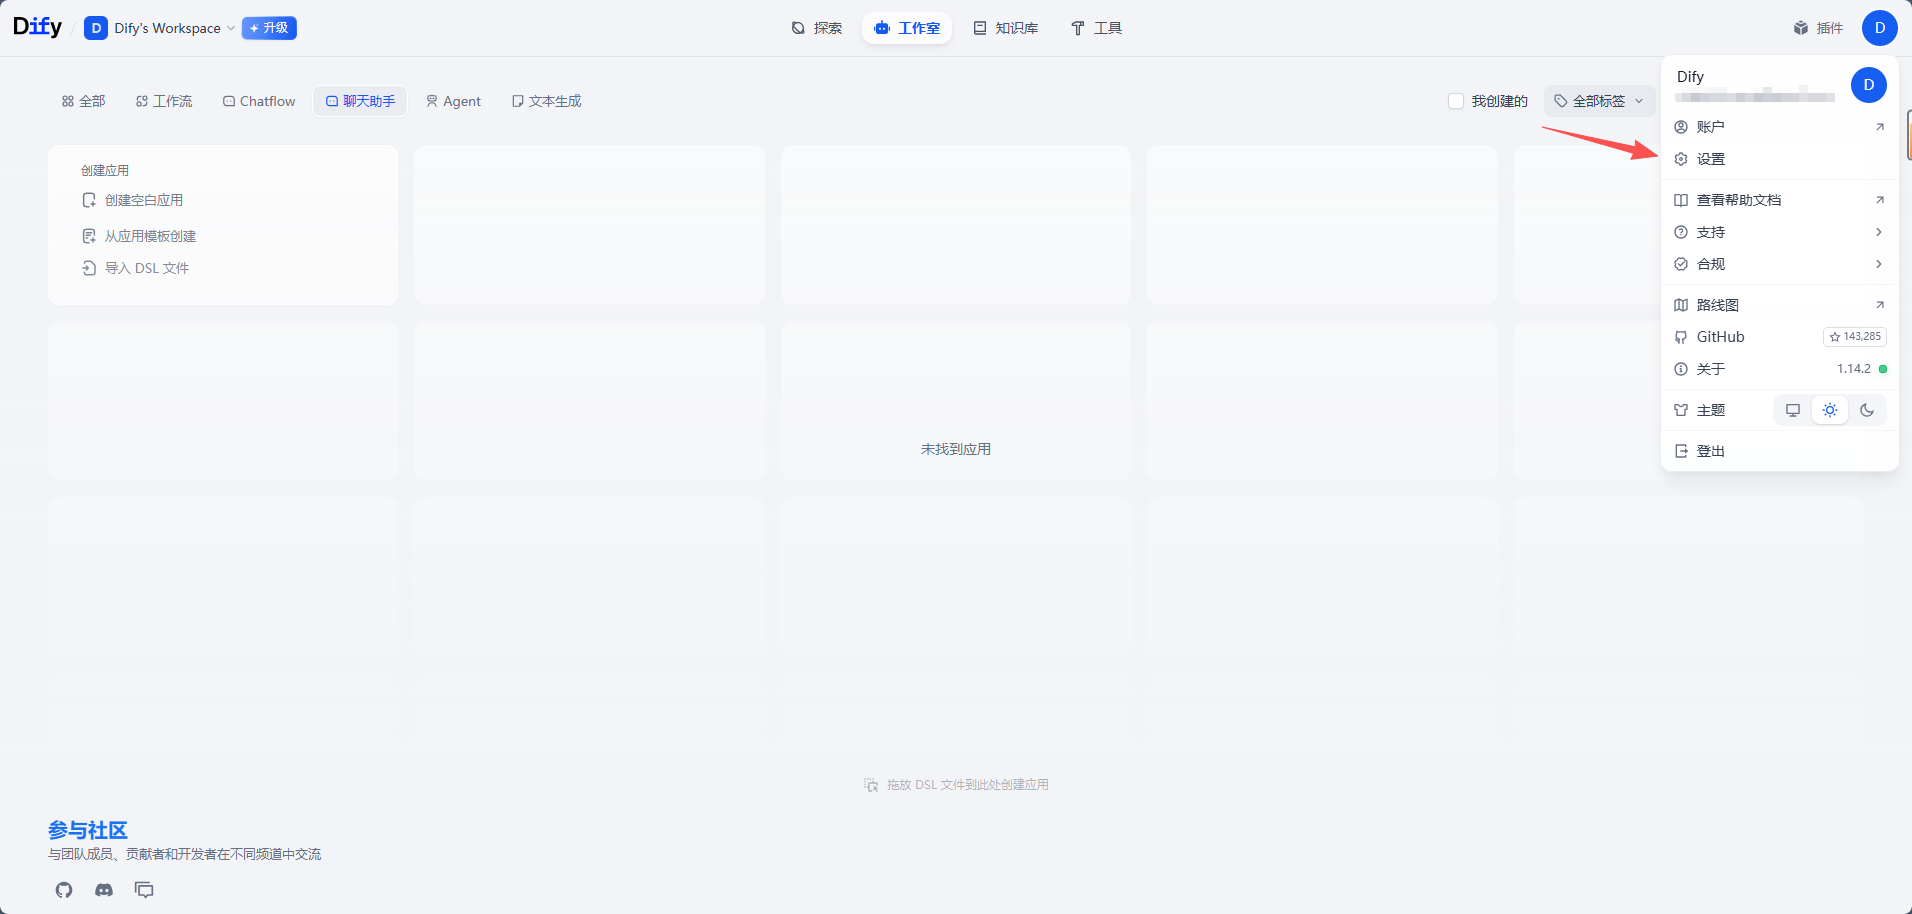
Task: Click the 插件 plugin cube icon
Action: [1801, 28]
